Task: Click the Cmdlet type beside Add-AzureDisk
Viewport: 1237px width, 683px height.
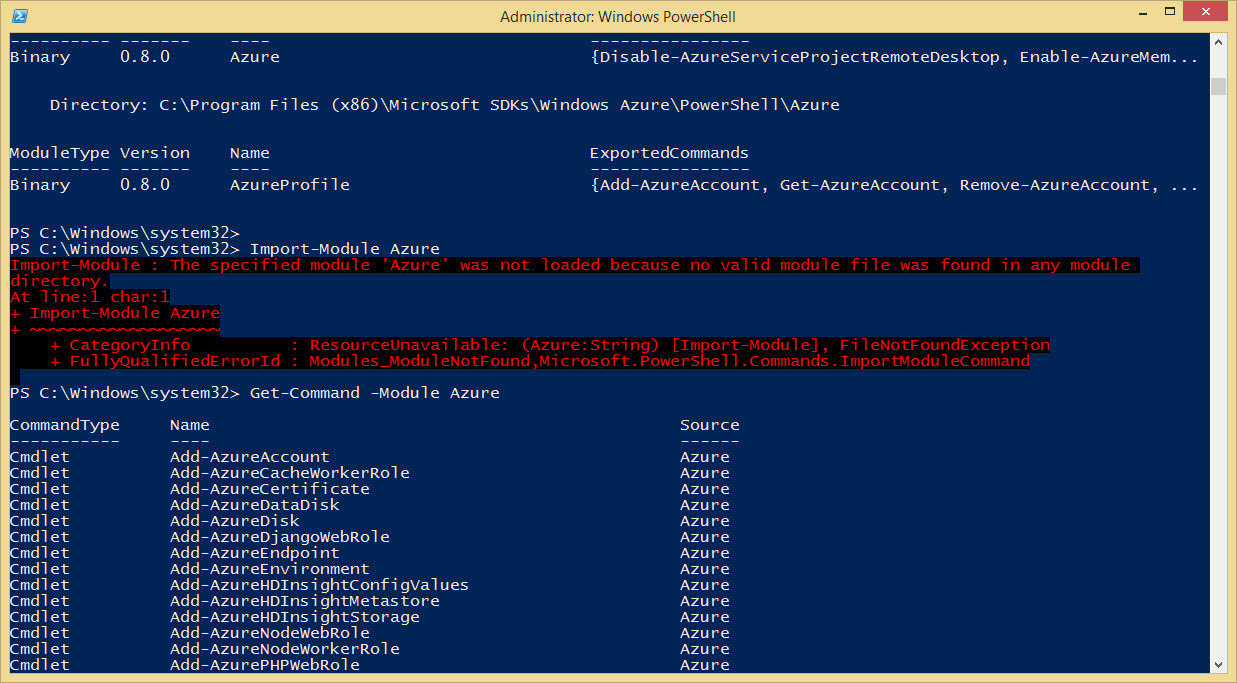Action: [x=40, y=521]
